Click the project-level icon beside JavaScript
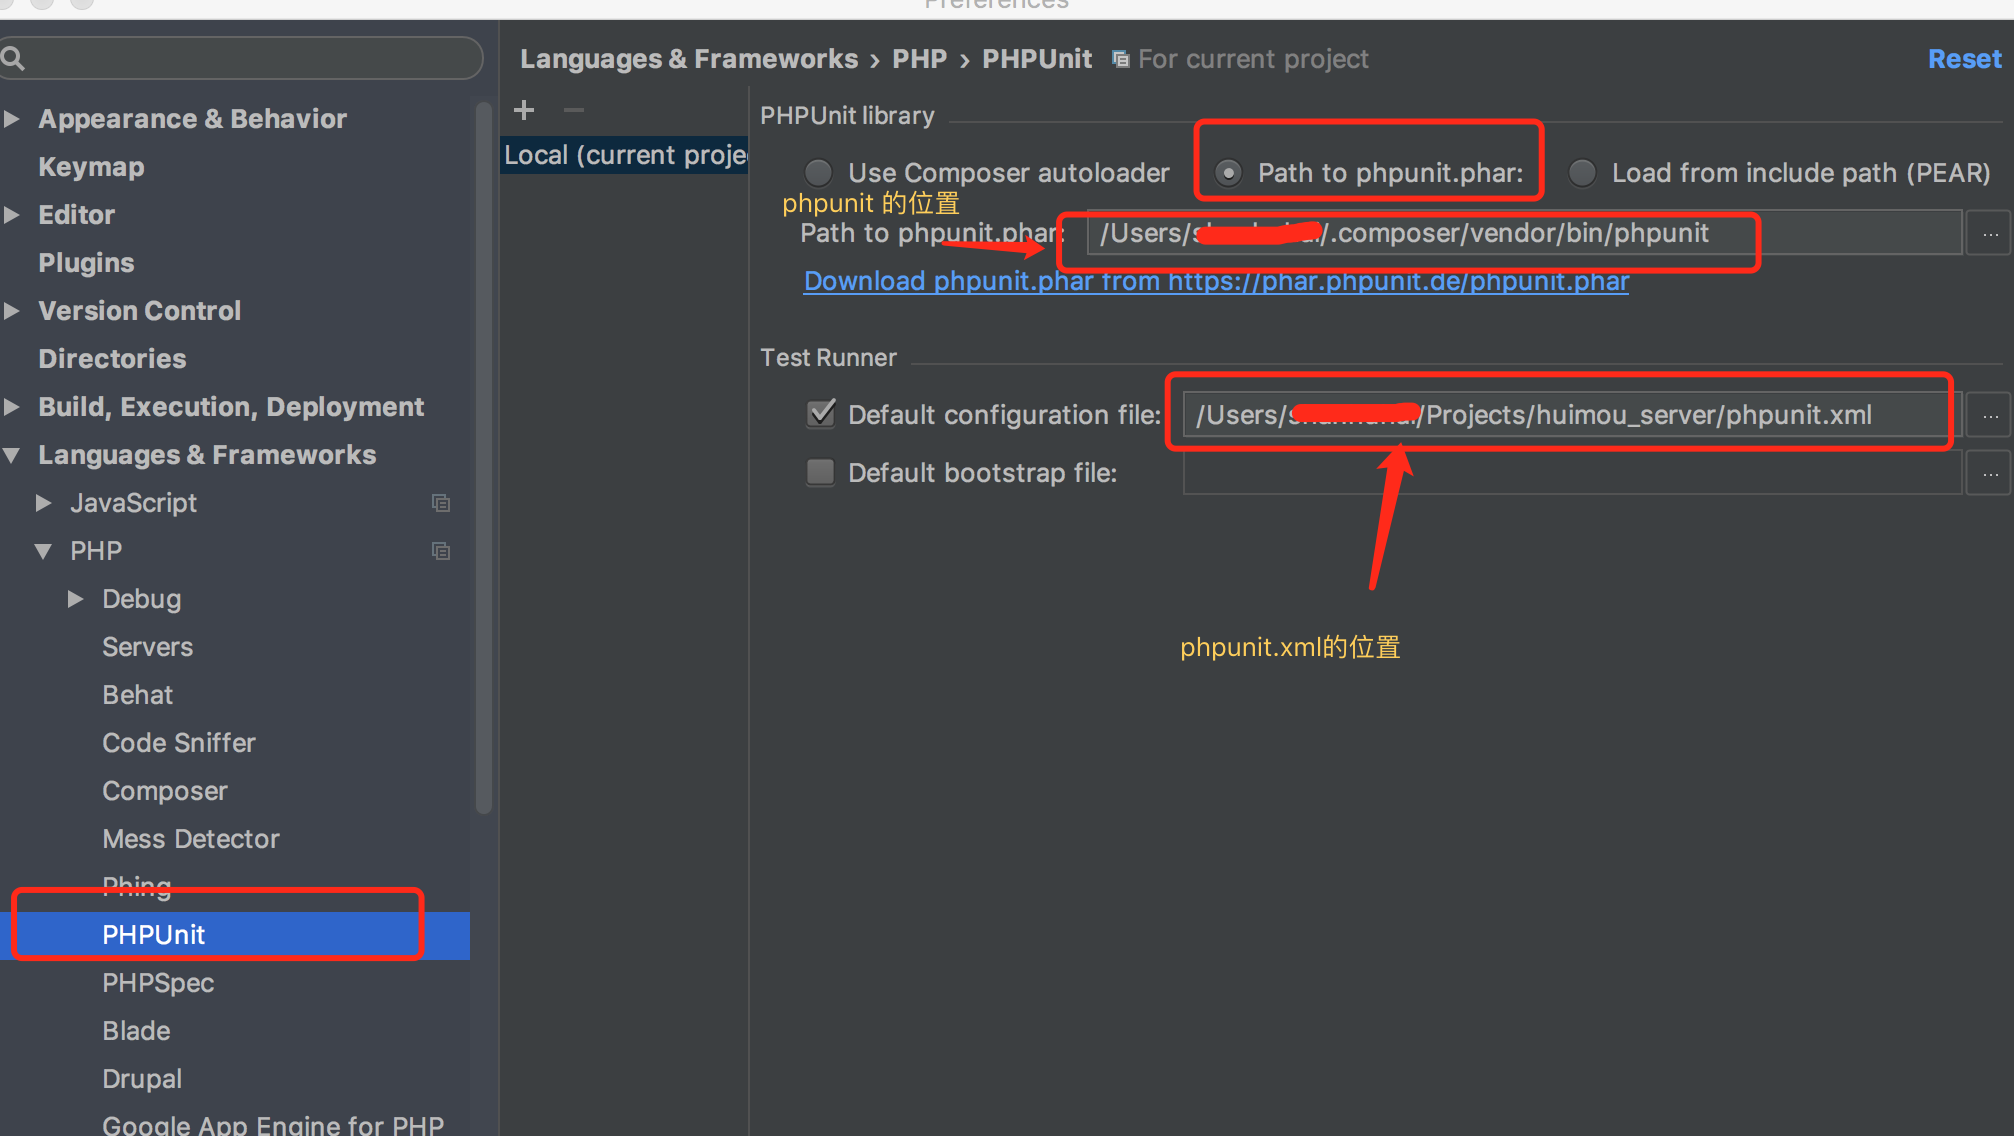Viewport: 2014px width, 1136px height. [441, 503]
